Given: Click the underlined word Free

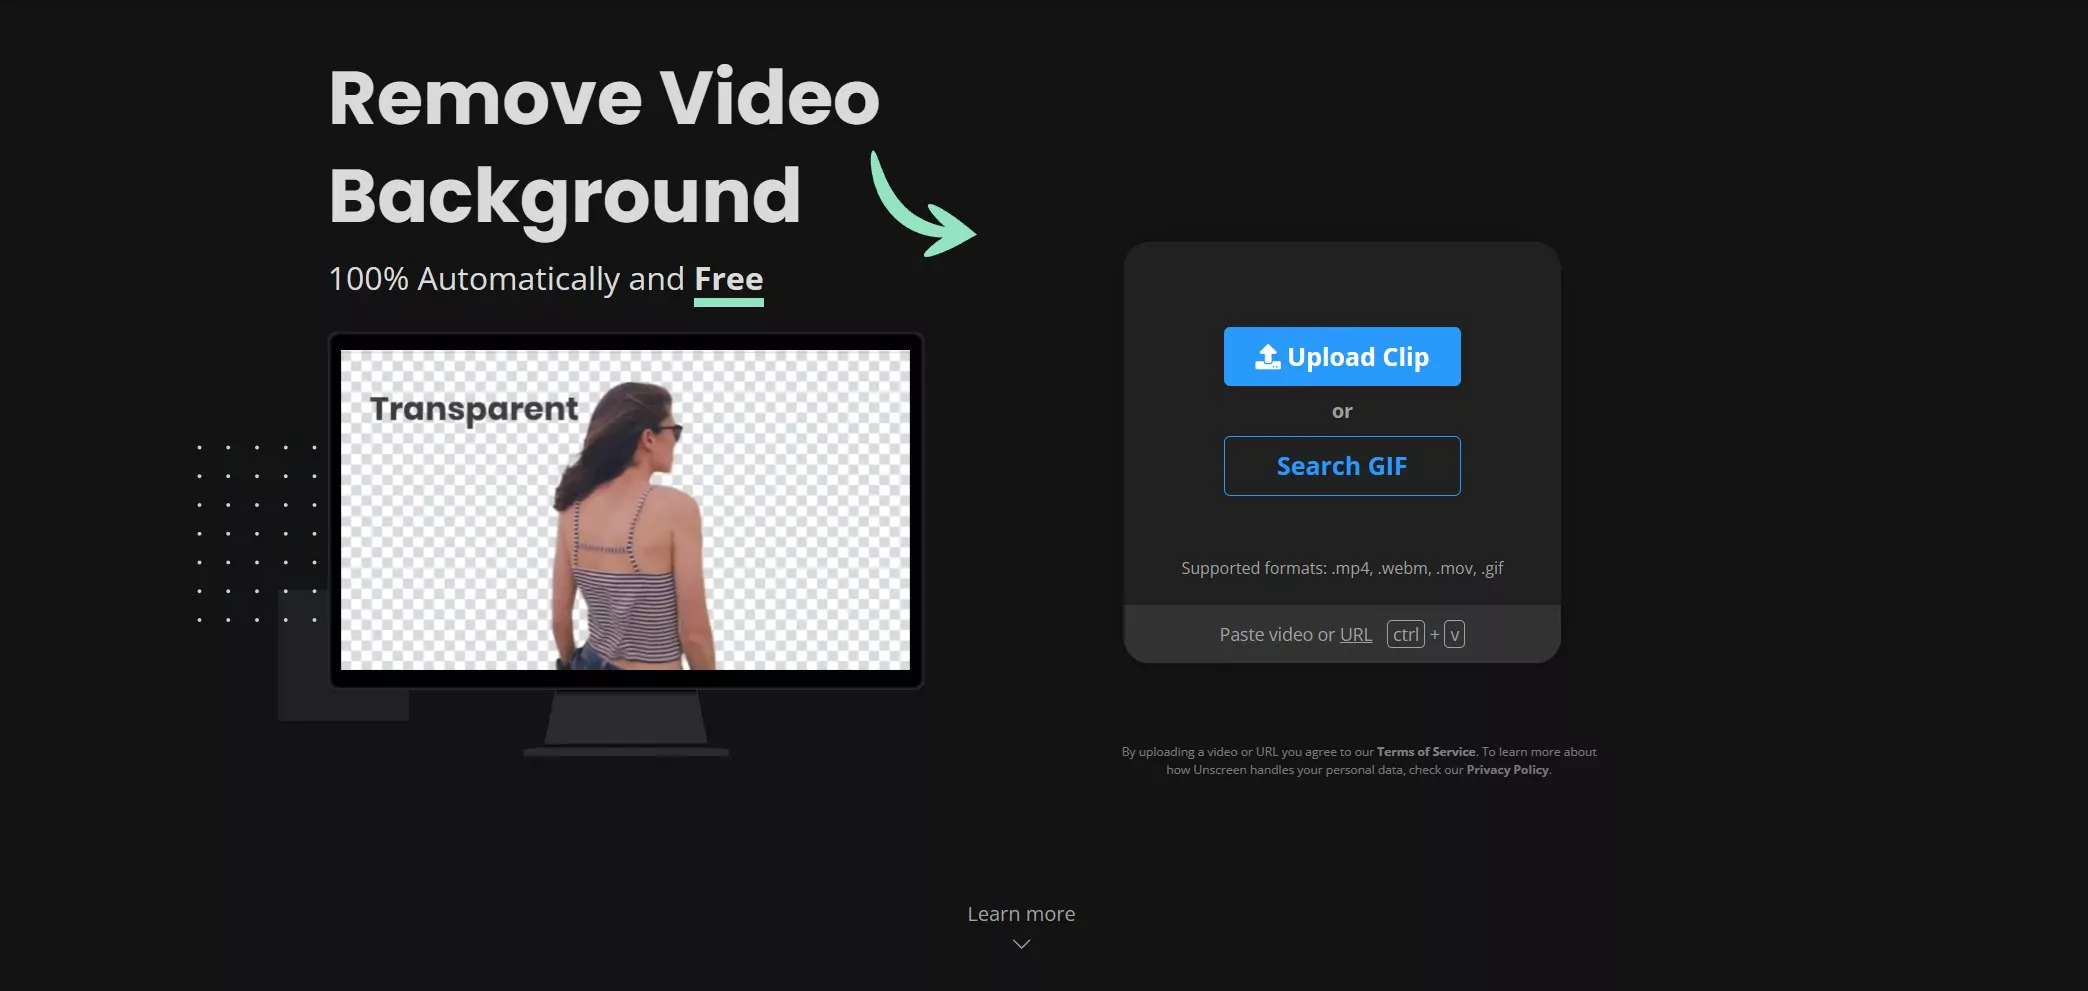Looking at the screenshot, I should pyautogui.click(x=729, y=279).
